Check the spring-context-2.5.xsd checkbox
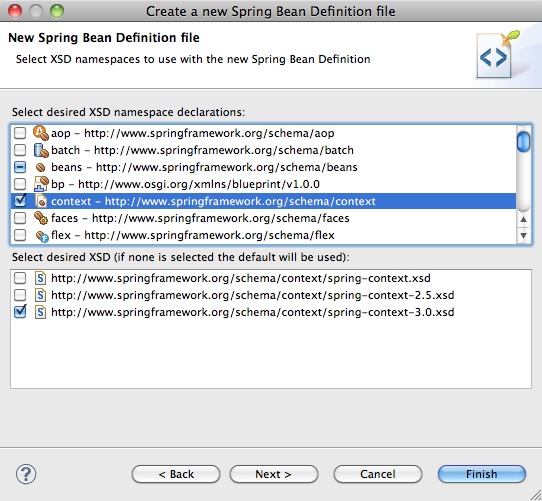Screen dimensions: 542x501 20,295
